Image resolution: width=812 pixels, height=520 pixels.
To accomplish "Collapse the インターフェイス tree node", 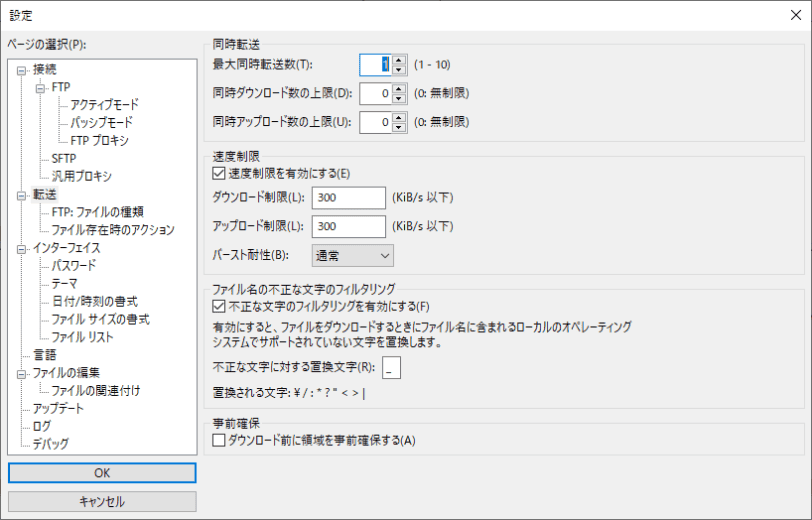I will pos(22,248).
